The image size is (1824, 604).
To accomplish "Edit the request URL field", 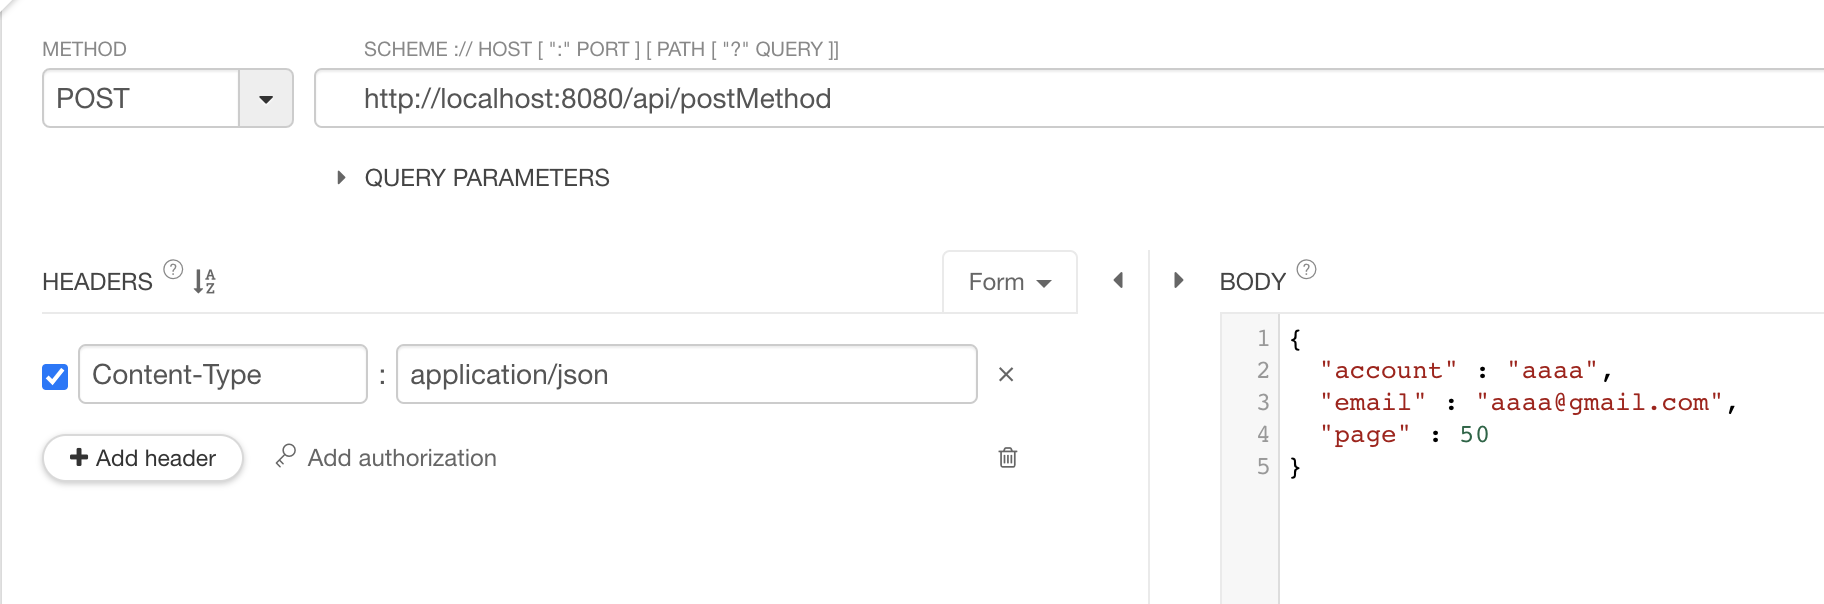I will [x=1070, y=98].
